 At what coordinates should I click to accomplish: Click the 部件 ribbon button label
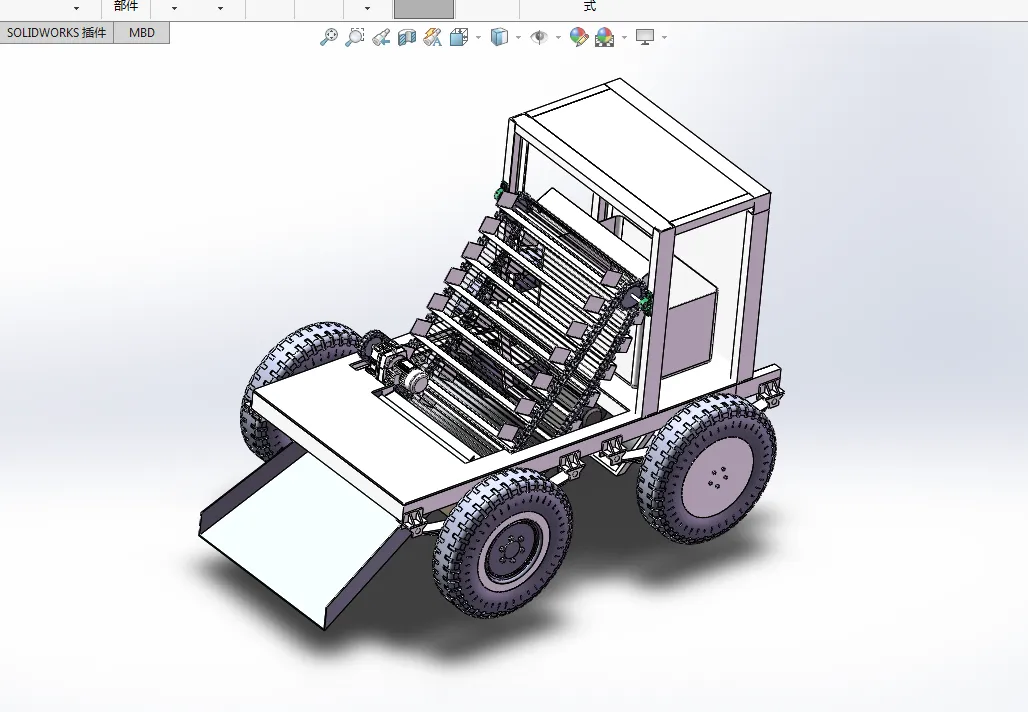(126, 6)
